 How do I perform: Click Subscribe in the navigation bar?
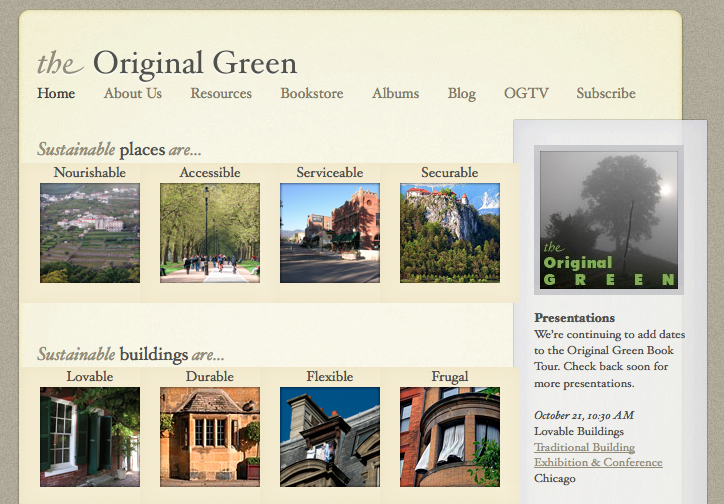(605, 94)
